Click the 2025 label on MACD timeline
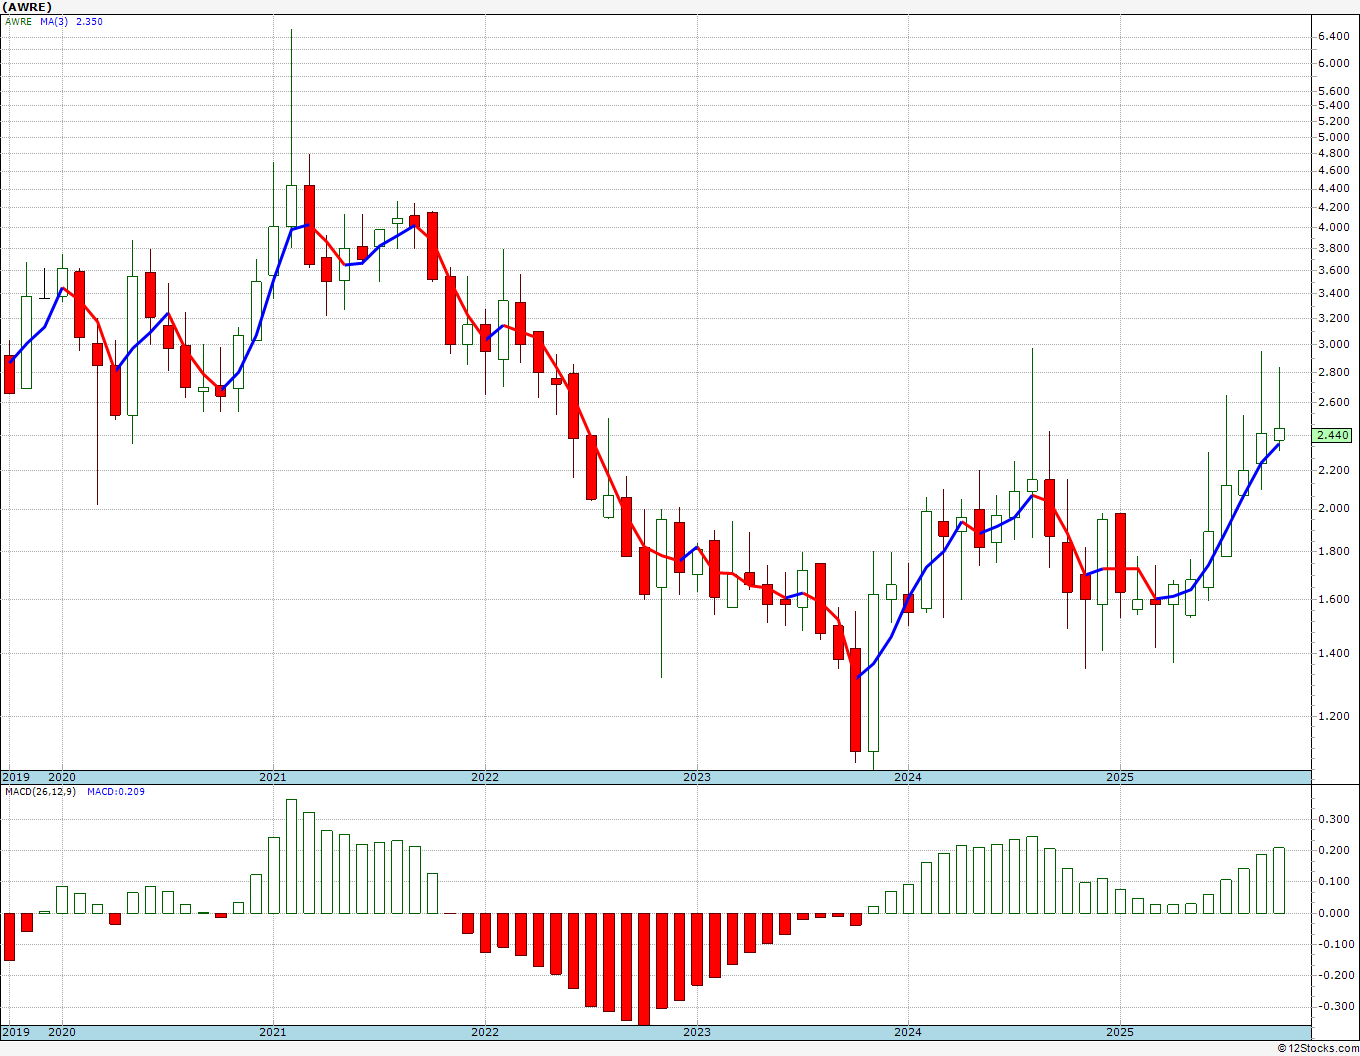 (x=1120, y=1032)
